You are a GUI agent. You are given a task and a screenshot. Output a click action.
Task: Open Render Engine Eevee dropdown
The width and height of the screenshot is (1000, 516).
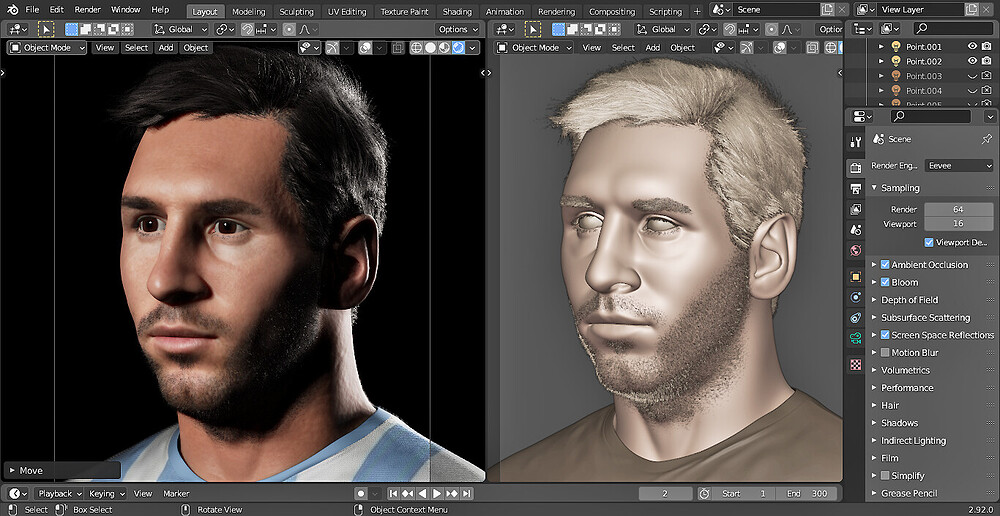(959, 166)
